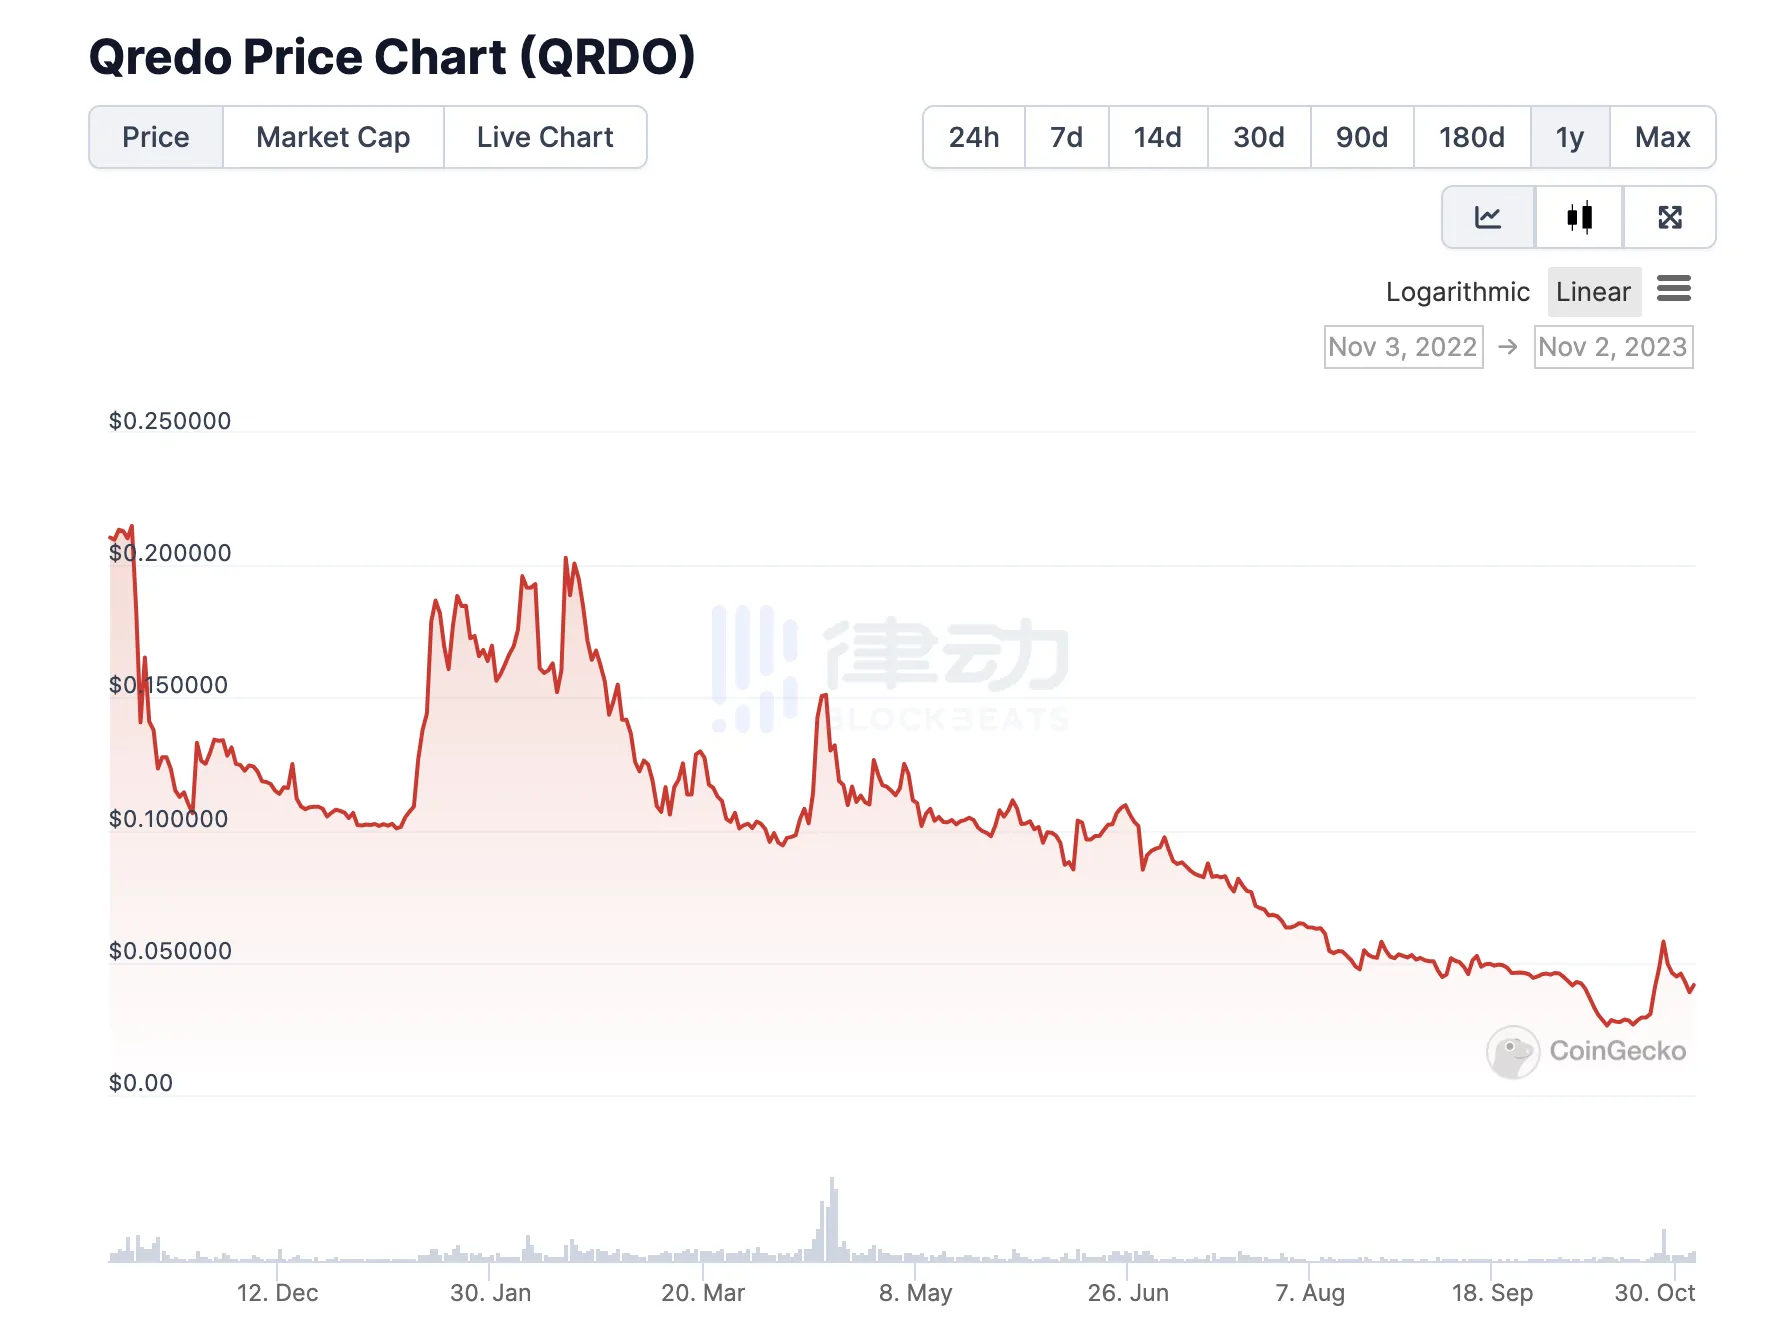Screen dimensions: 1780x1338
Task: Show the 30d price range
Action: pos(1258,137)
